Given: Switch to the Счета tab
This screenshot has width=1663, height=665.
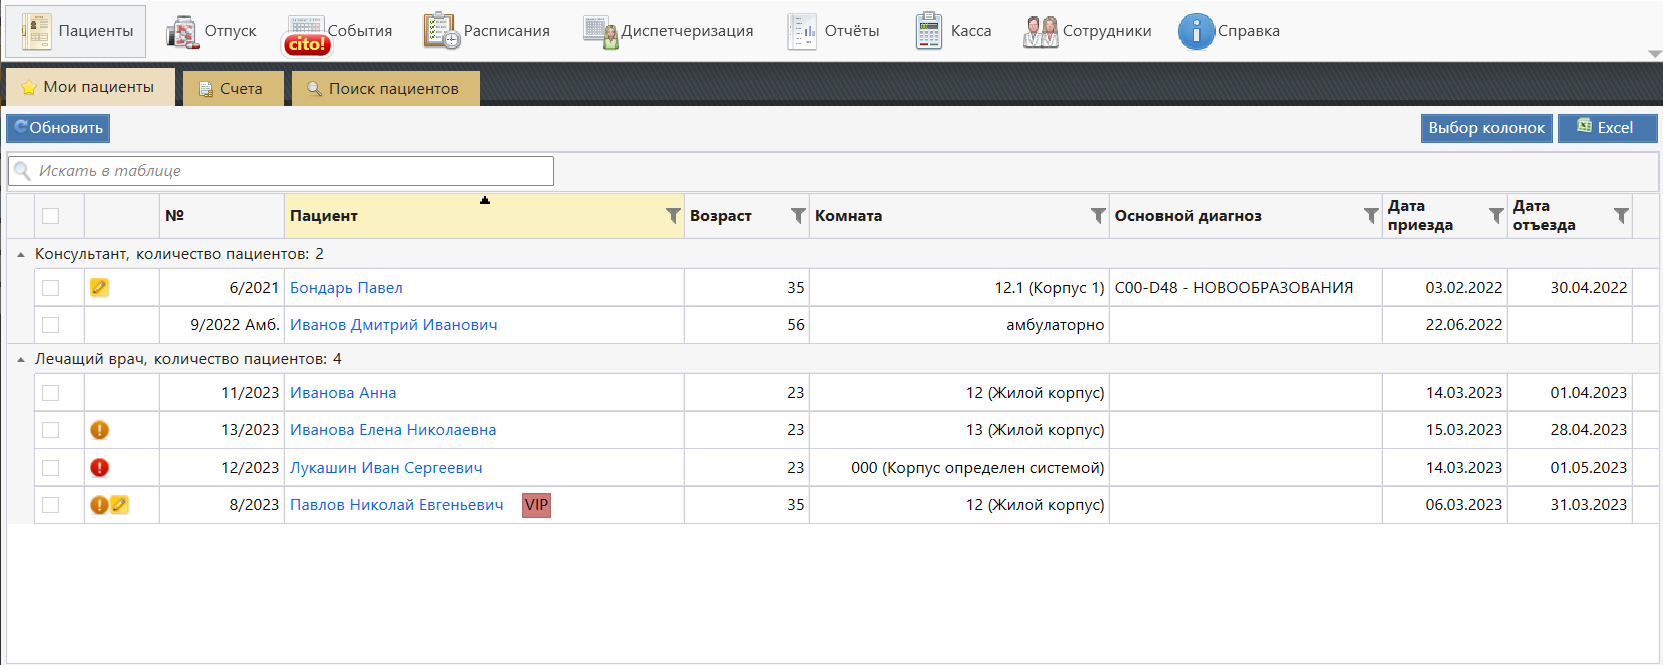Looking at the screenshot, I should point(232,89).
